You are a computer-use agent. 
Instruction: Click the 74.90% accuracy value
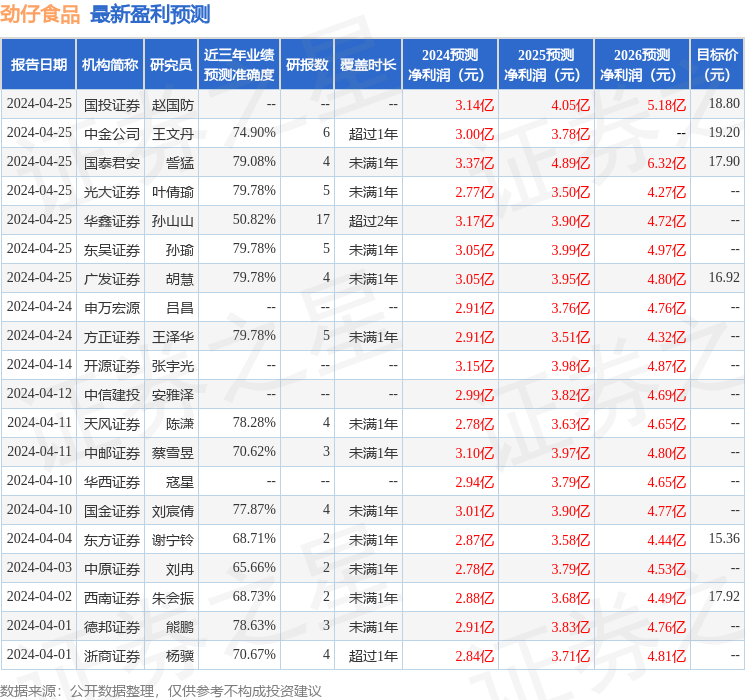click(x=254, y=133)
